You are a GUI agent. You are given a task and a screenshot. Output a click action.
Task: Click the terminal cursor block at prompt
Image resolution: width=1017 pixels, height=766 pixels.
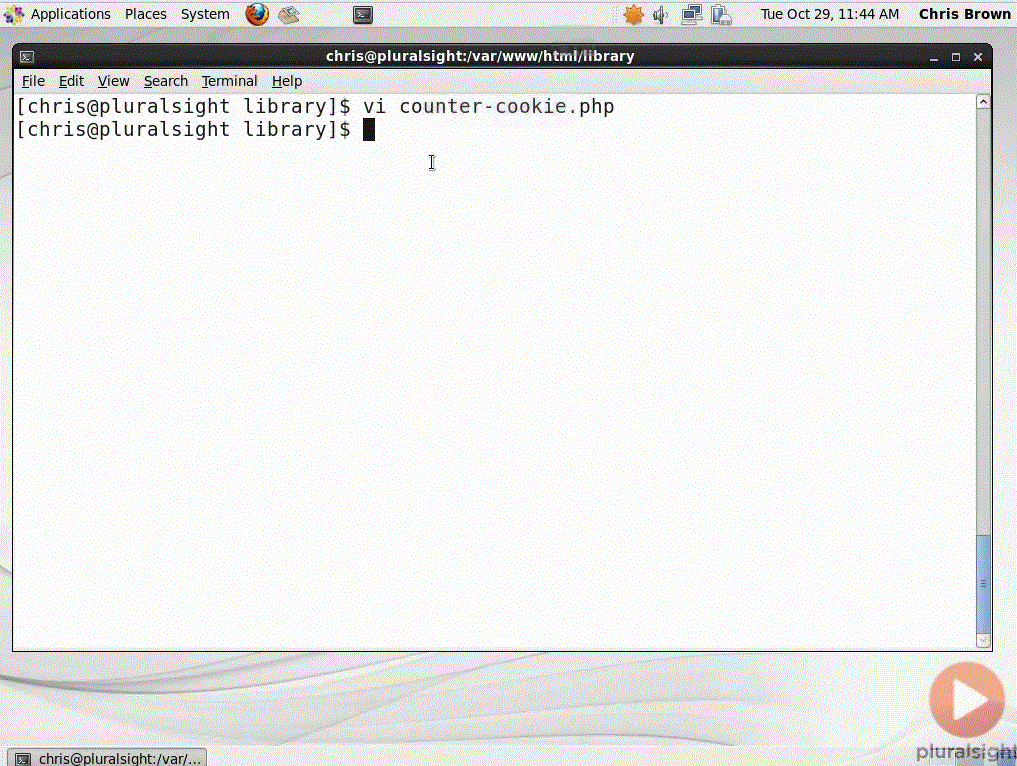(368, 129)
